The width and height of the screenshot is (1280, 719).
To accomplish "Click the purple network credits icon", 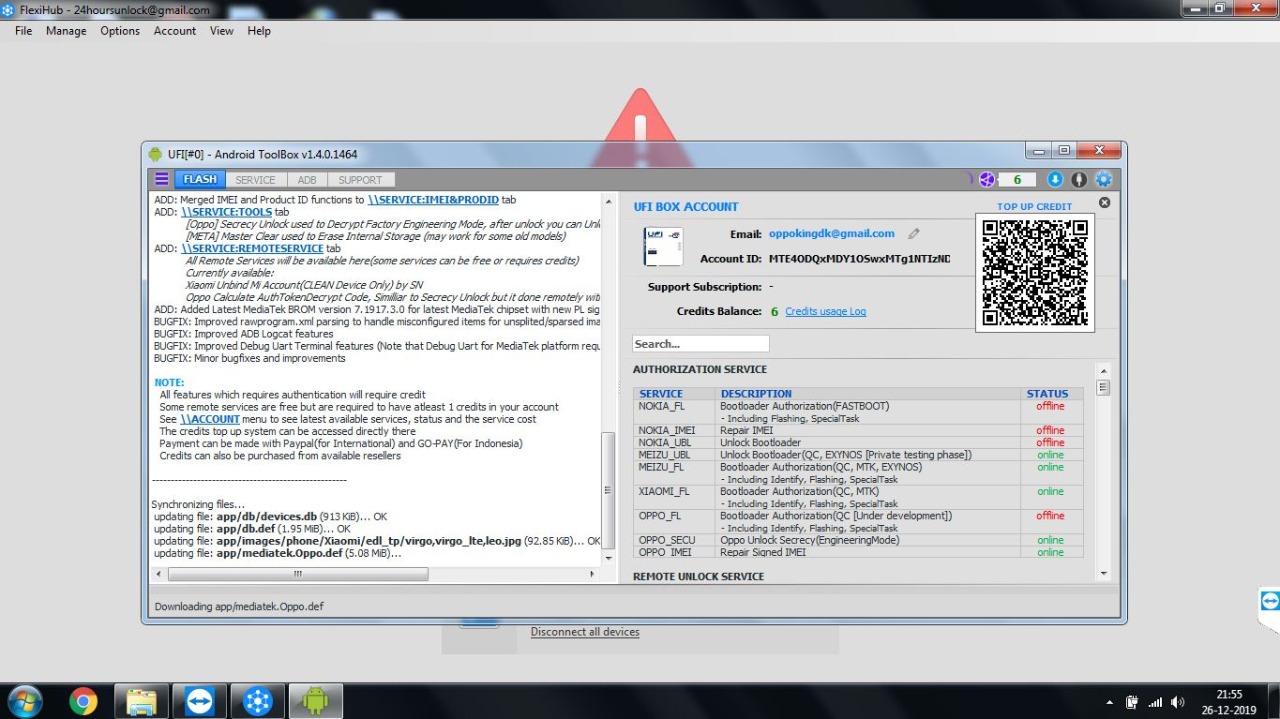I will pyautogui.click(x=987, y=179).
